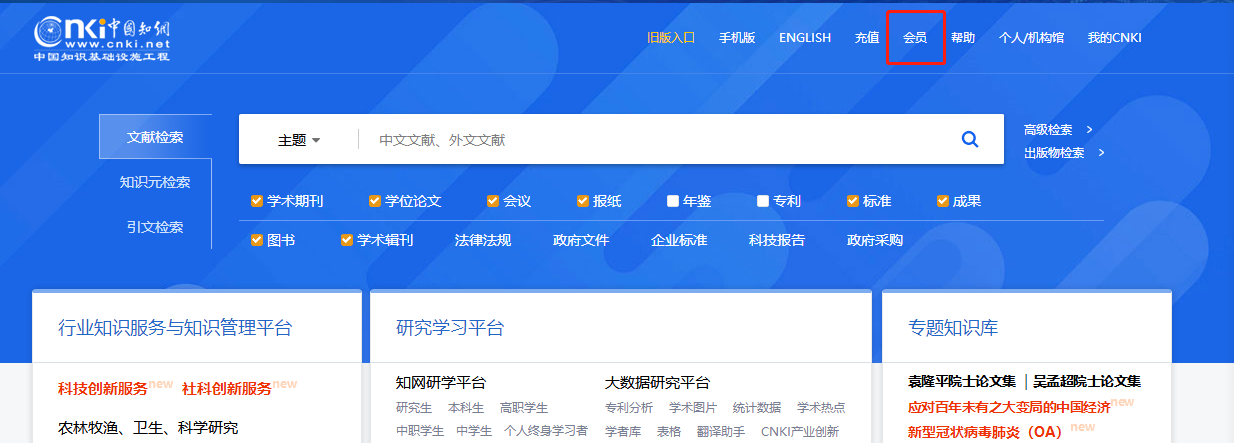Open 帮助 help page
The width and height of the screenshot is (1234, 443).
click(963, 38)
